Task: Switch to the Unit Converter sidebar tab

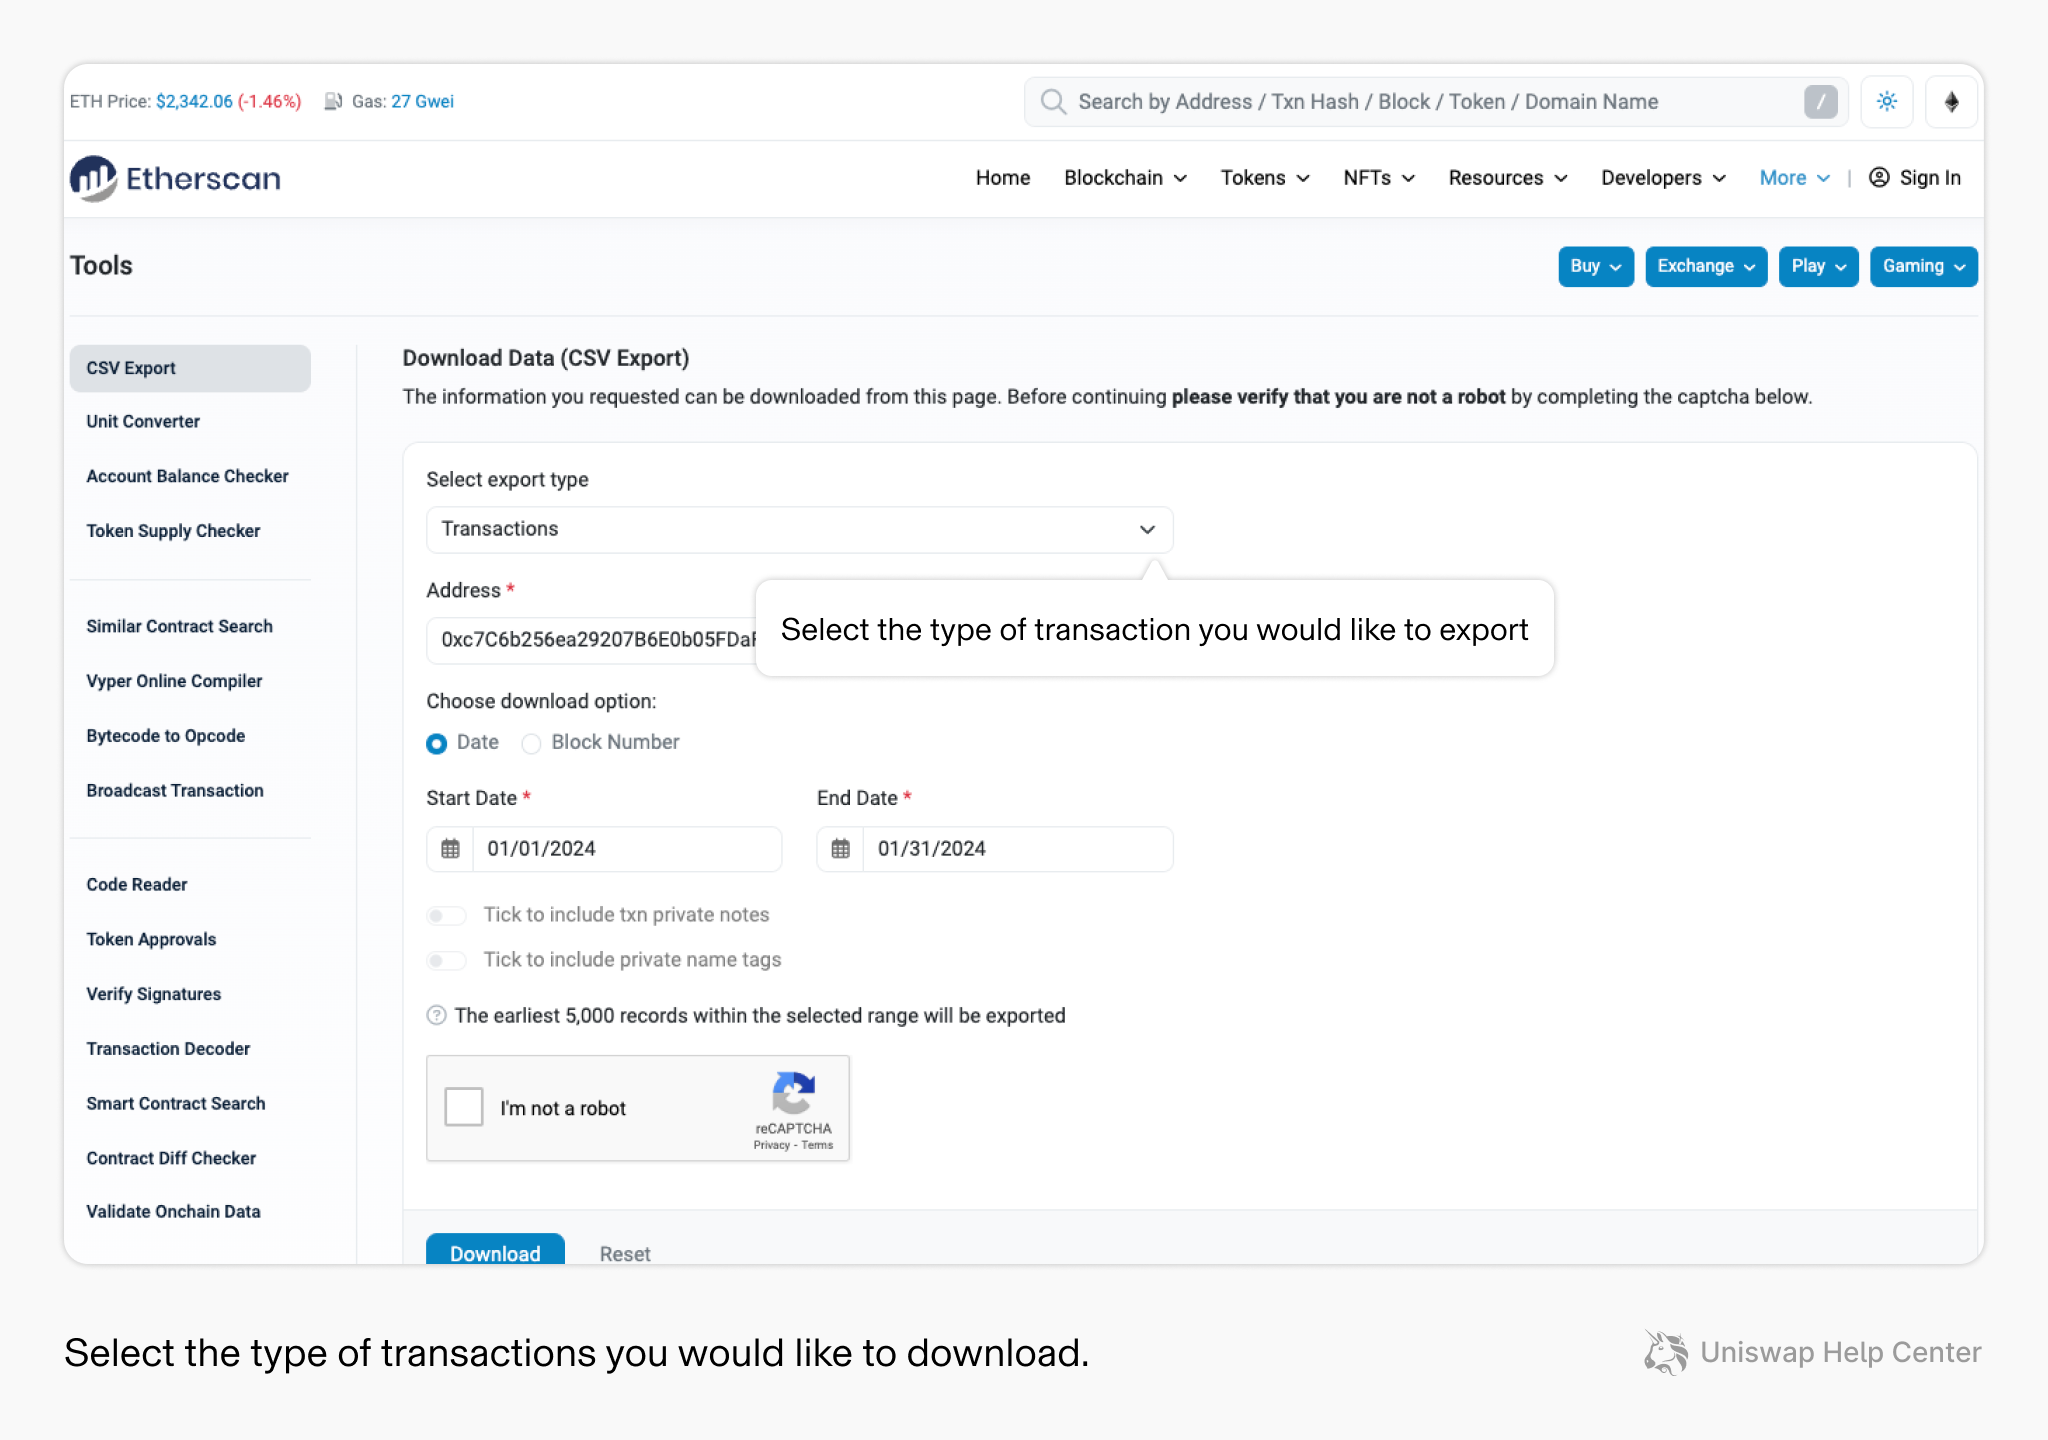Action: pos(142,421)
